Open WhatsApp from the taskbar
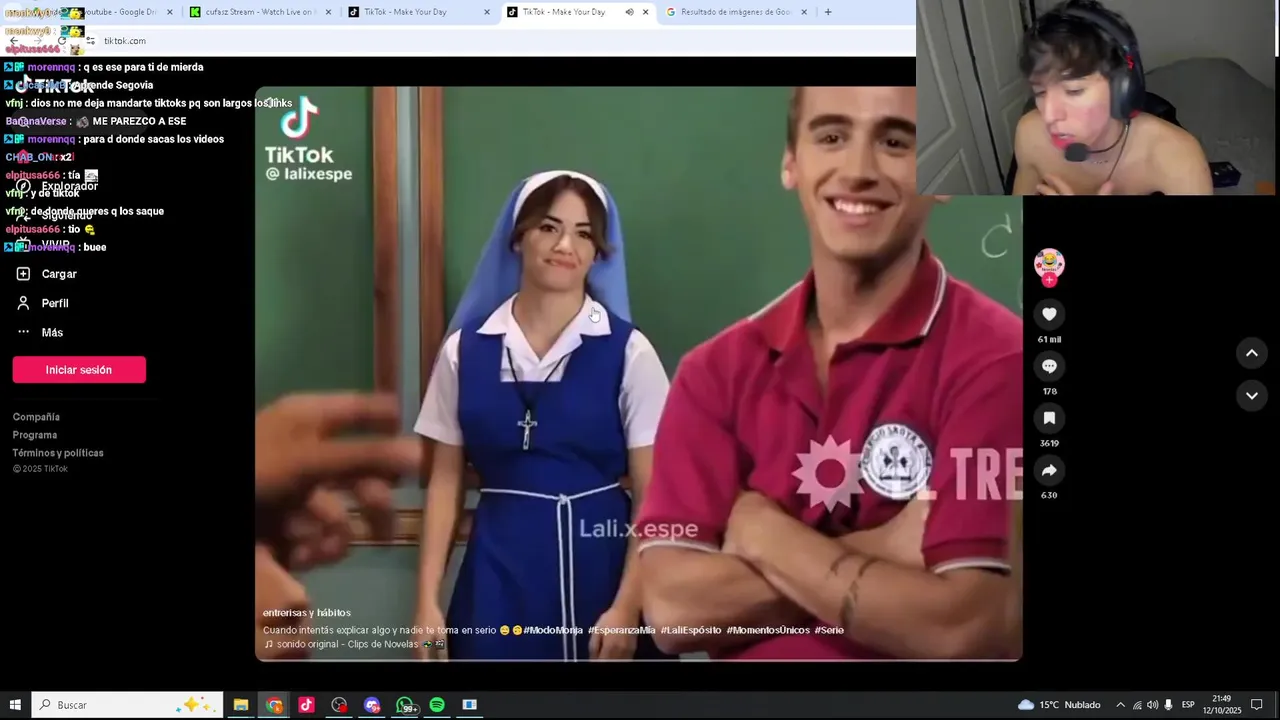The height and width of the screenshot is (720, 1280). (x=405, y=705)
